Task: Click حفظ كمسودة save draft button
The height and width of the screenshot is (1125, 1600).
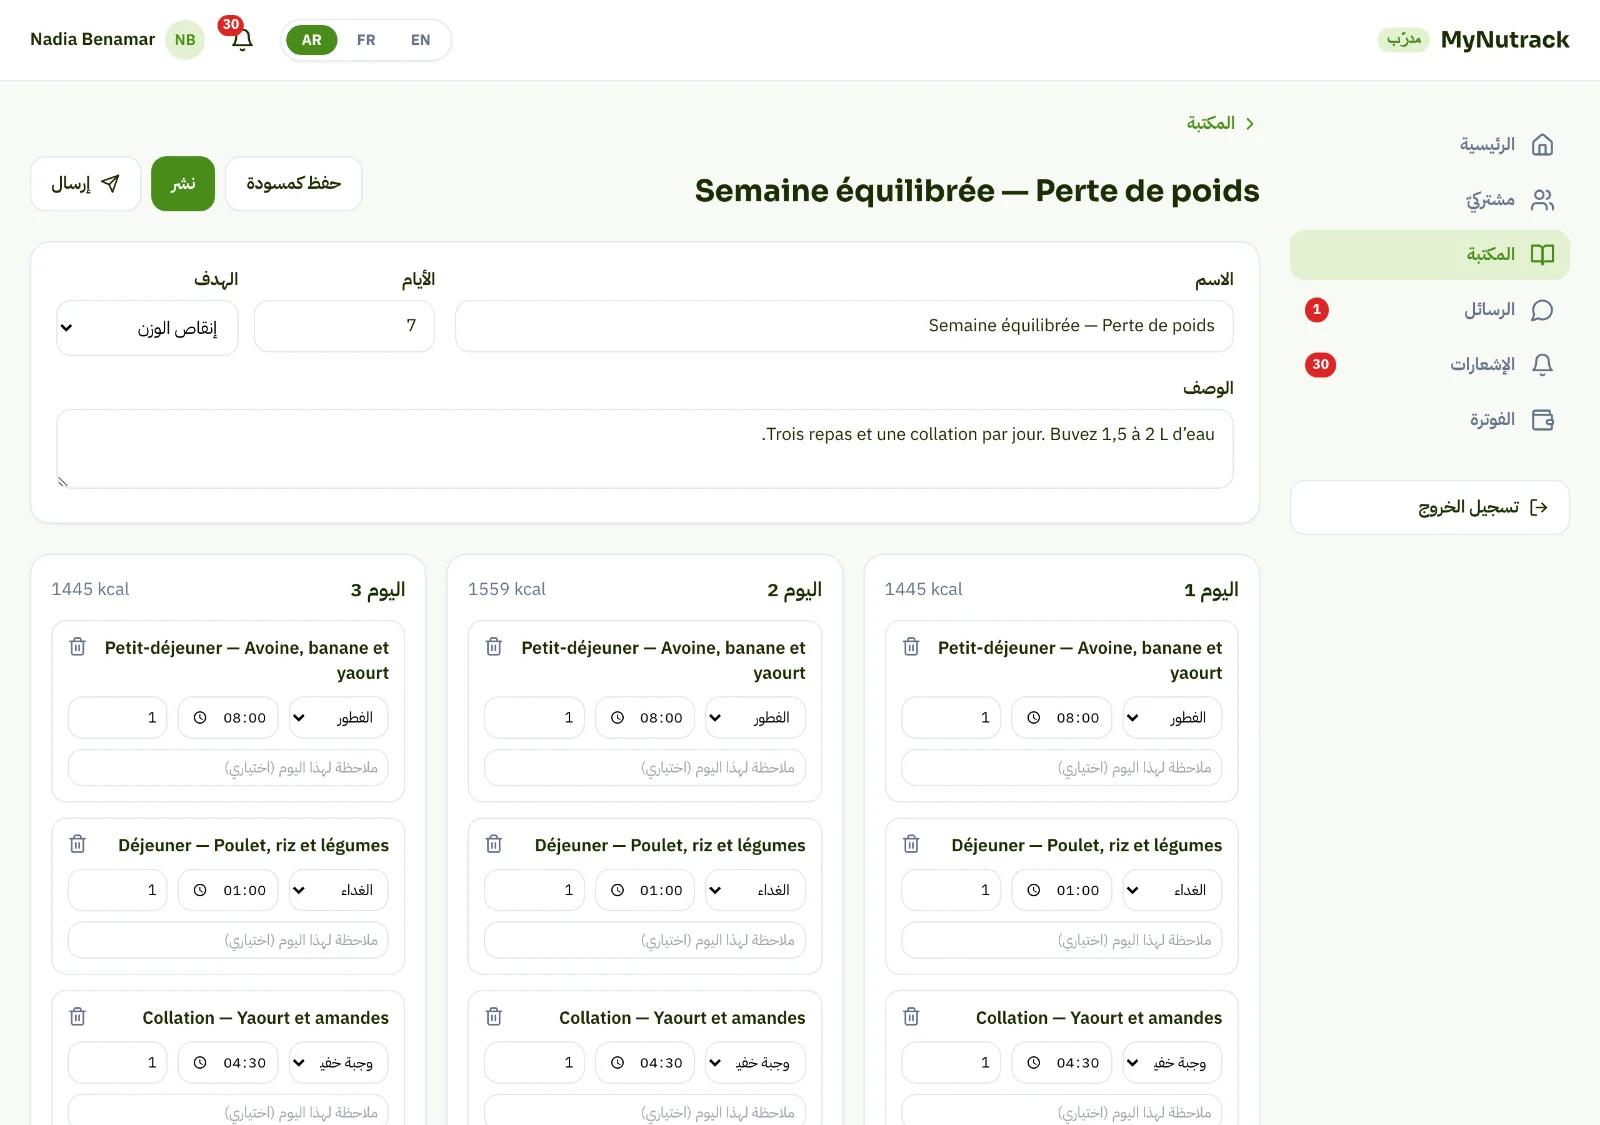Action: (x=294, y=184)
